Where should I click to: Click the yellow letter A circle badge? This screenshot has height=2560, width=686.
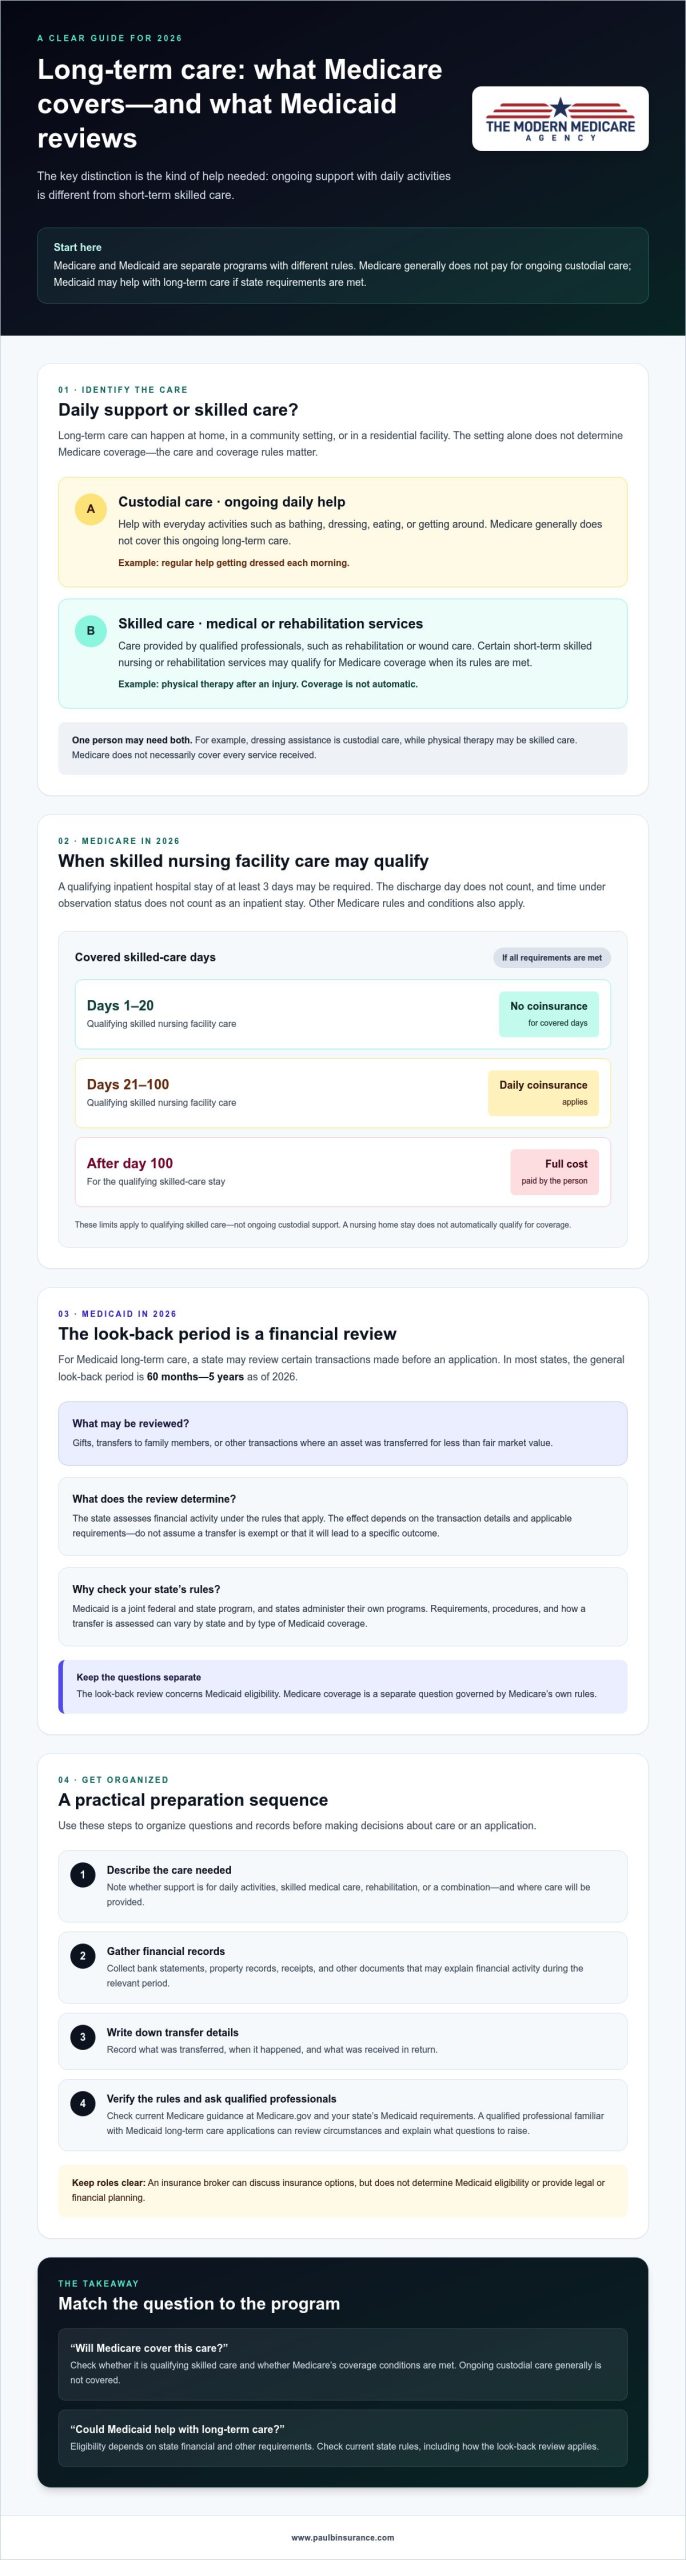click(91, 509)
